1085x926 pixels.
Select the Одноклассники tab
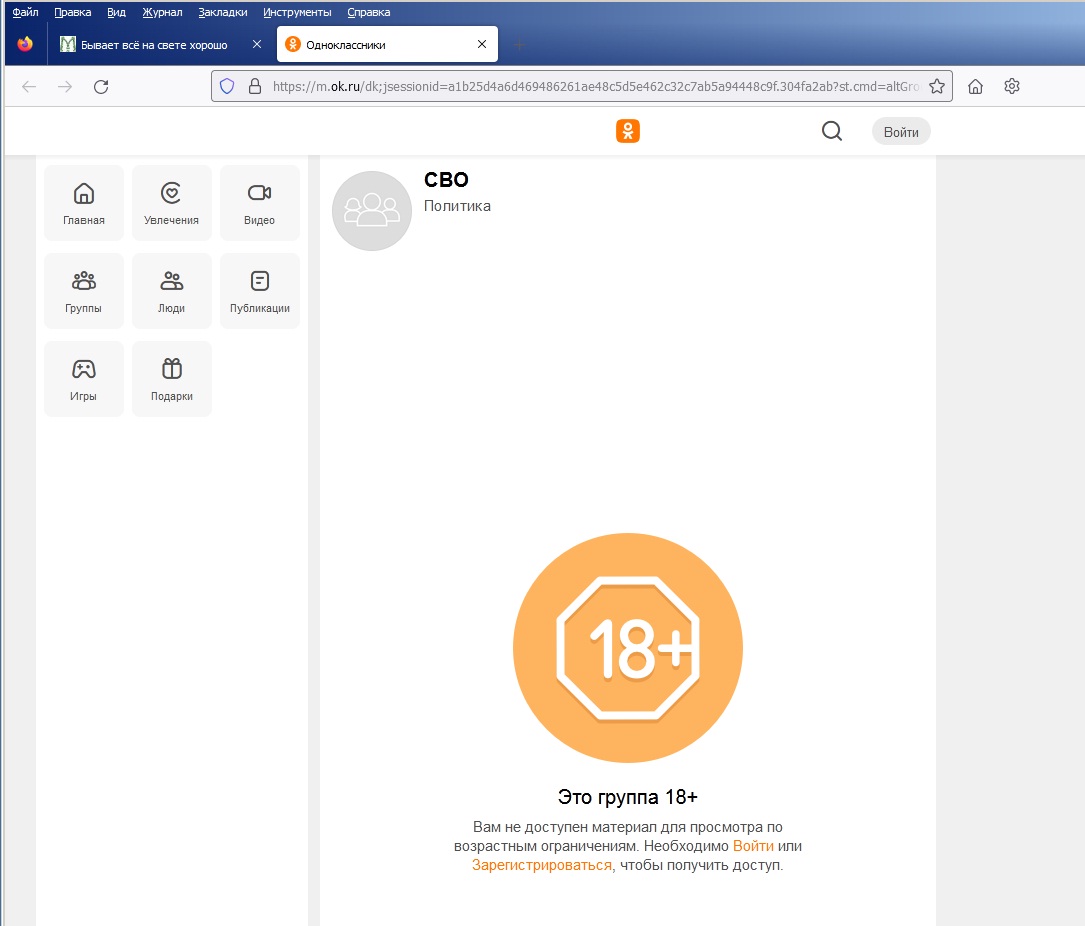tap(388, 44)
